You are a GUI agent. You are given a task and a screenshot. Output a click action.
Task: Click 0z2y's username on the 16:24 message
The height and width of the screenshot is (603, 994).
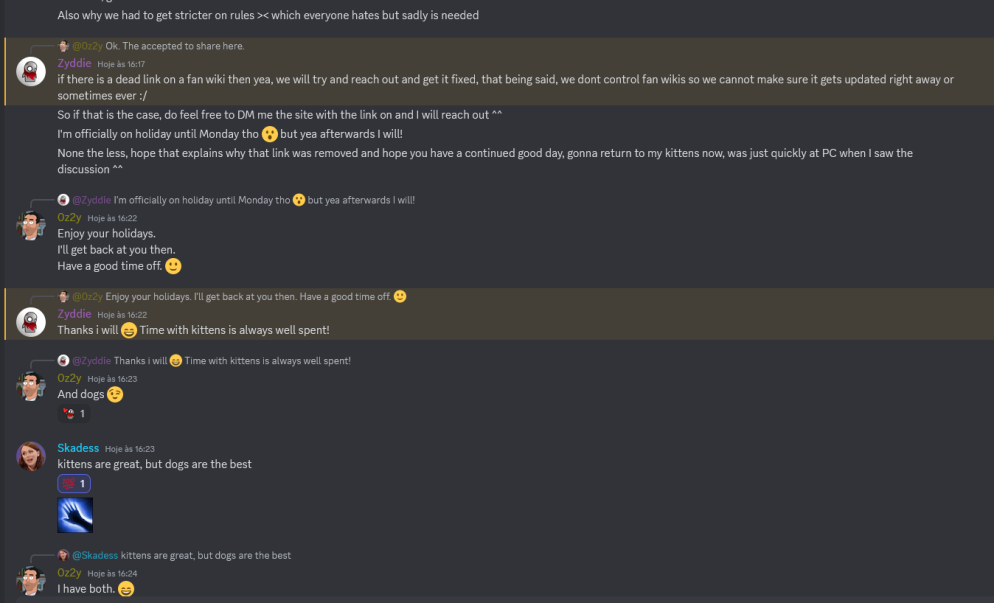pos(69,573)
